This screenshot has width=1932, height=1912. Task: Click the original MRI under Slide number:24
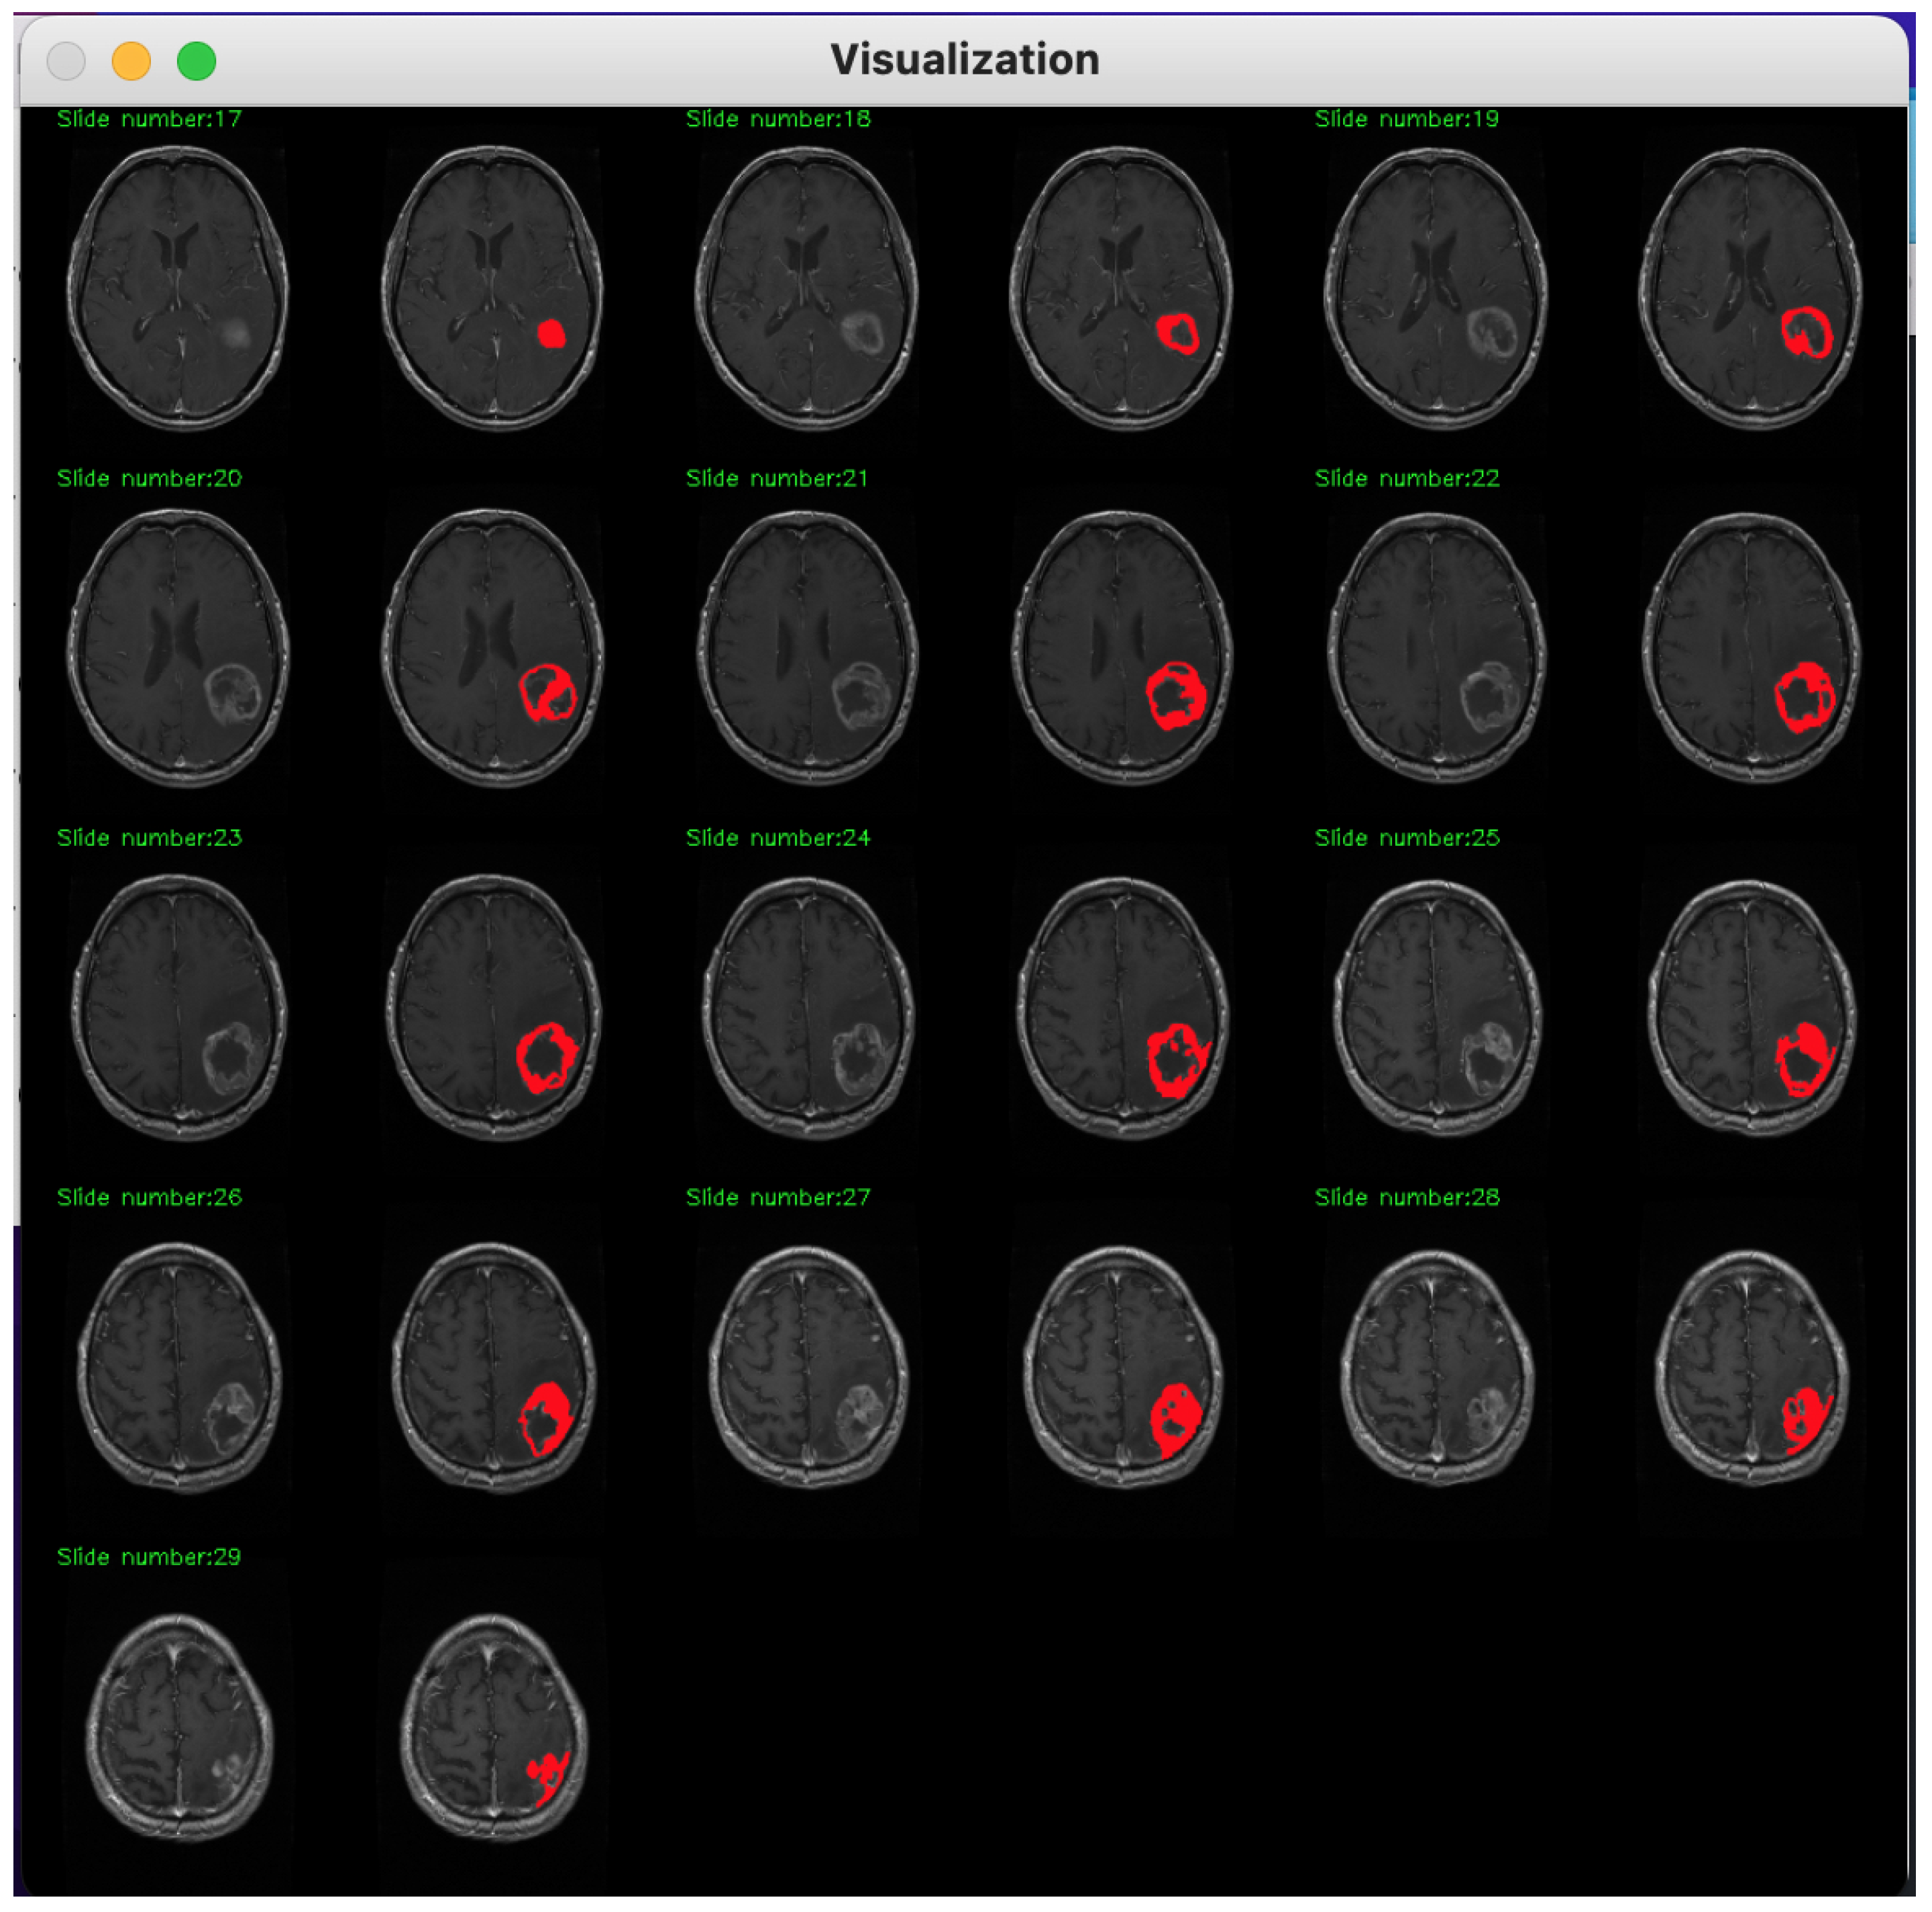[807, 1007]
